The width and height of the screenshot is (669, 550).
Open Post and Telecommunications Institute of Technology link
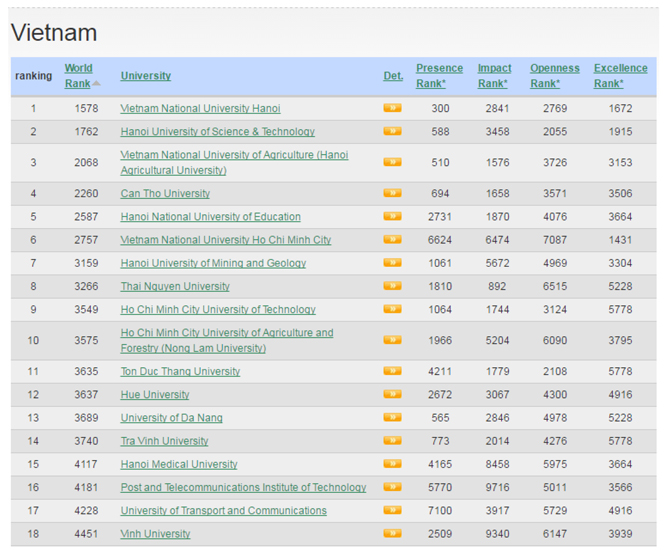[243, 487]
